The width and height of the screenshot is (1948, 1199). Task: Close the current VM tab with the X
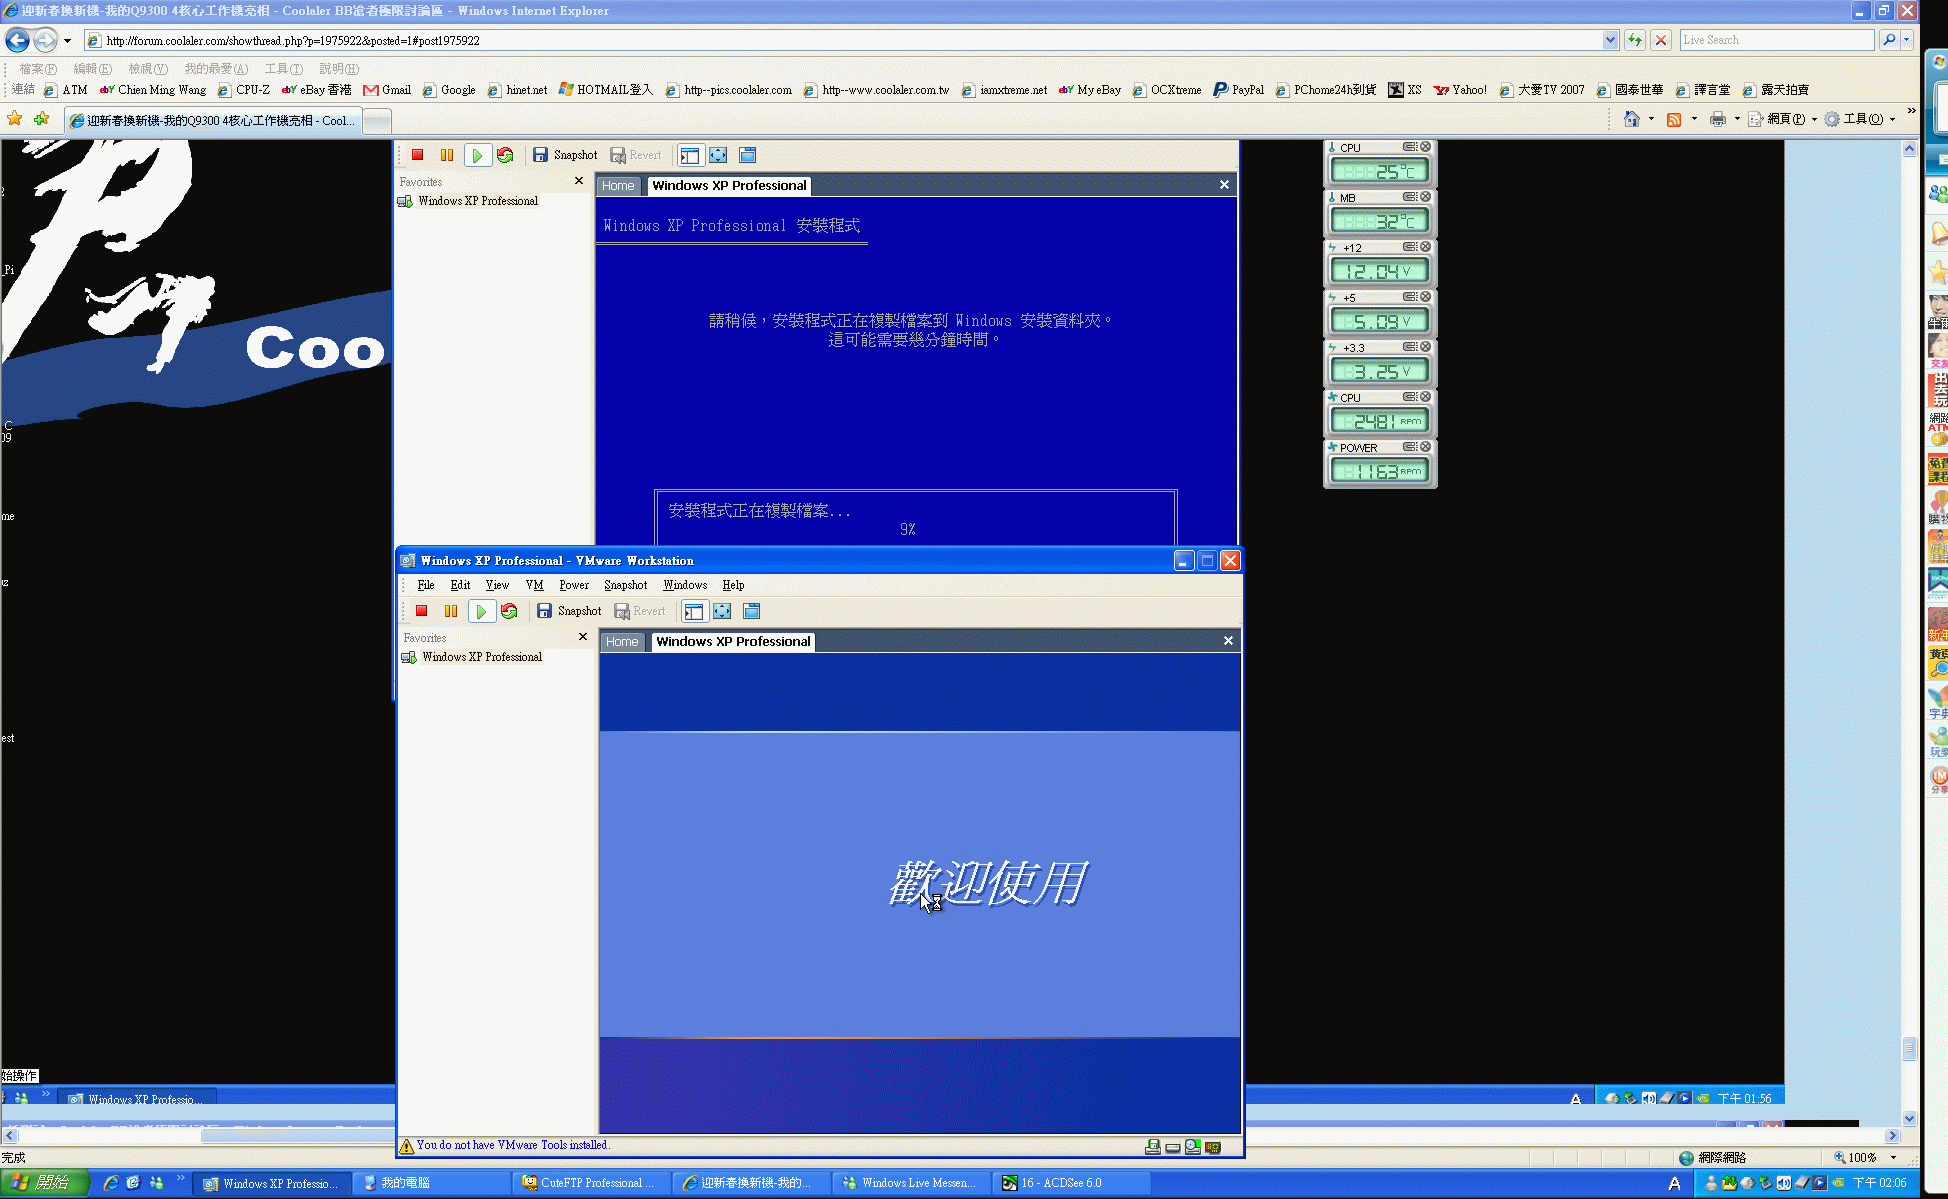[1228, 641]
